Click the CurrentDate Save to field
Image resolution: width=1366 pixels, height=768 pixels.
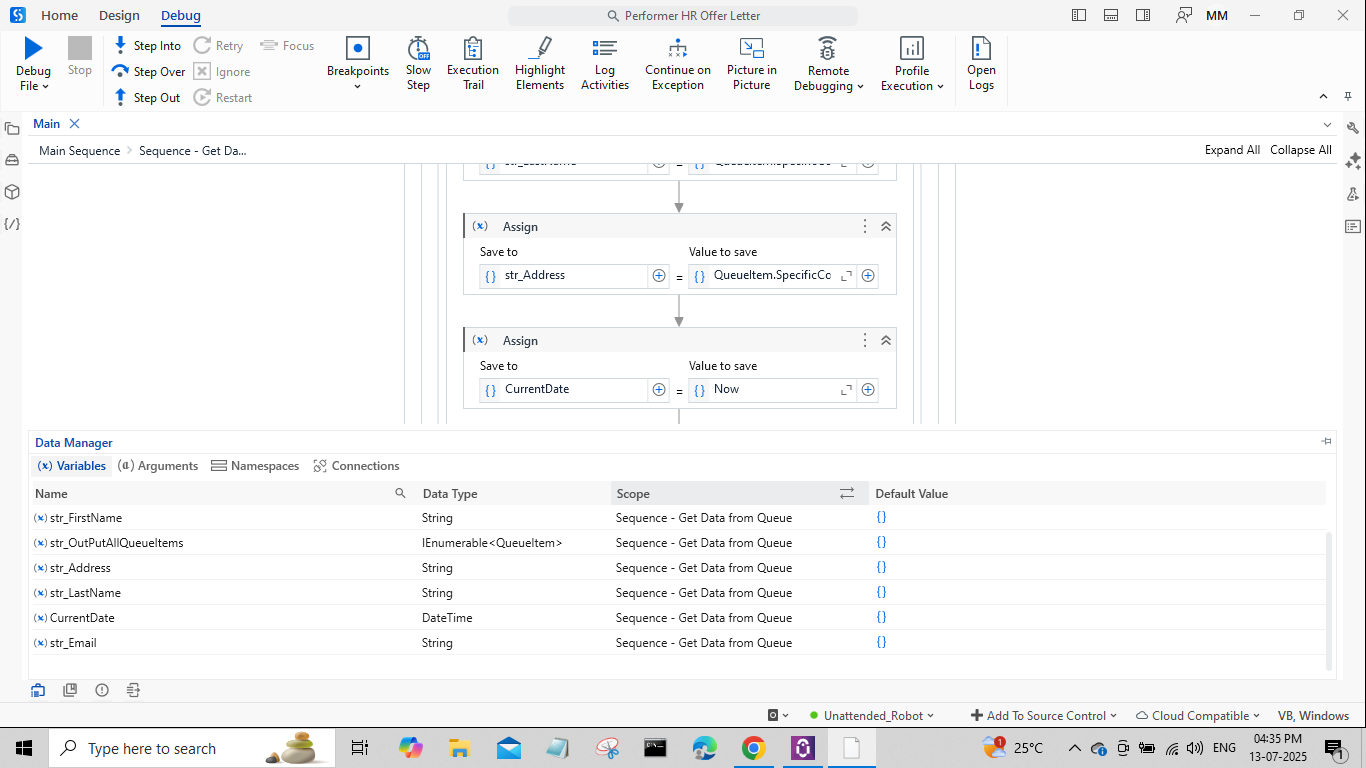(563, 389)
